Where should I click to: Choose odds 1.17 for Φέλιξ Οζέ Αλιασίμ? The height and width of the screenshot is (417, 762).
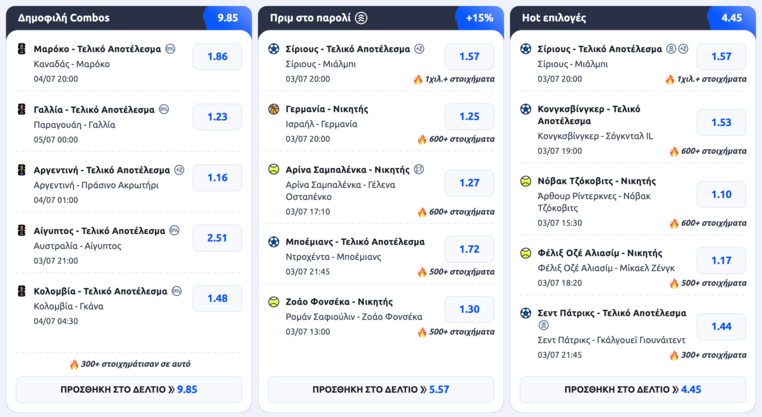click(721, 261)
